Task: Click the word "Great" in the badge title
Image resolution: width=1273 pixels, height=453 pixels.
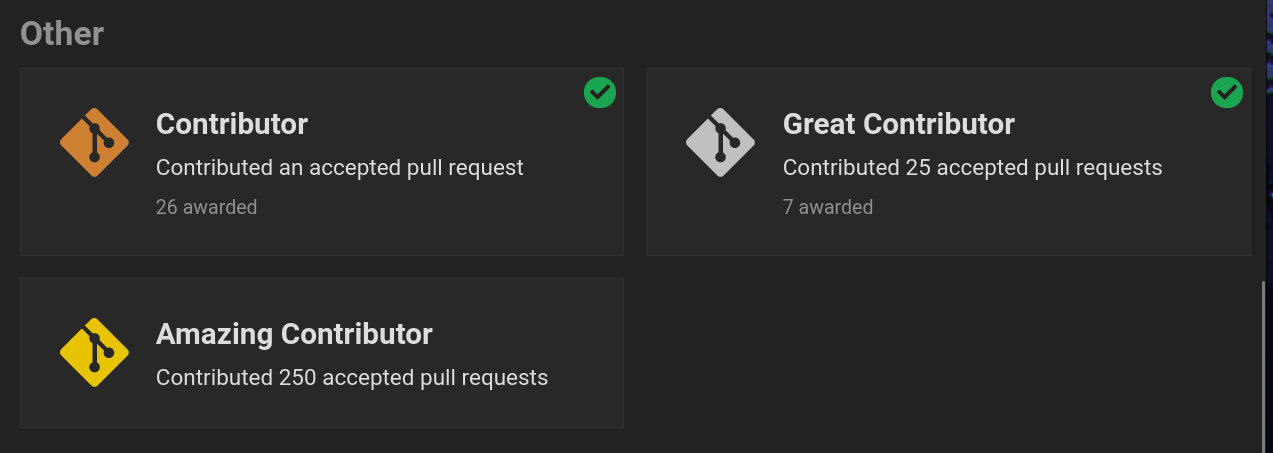Action: (819, 124)
